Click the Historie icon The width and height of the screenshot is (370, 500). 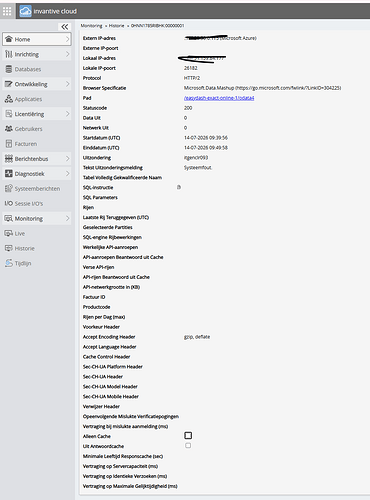[x=9, y=248]
